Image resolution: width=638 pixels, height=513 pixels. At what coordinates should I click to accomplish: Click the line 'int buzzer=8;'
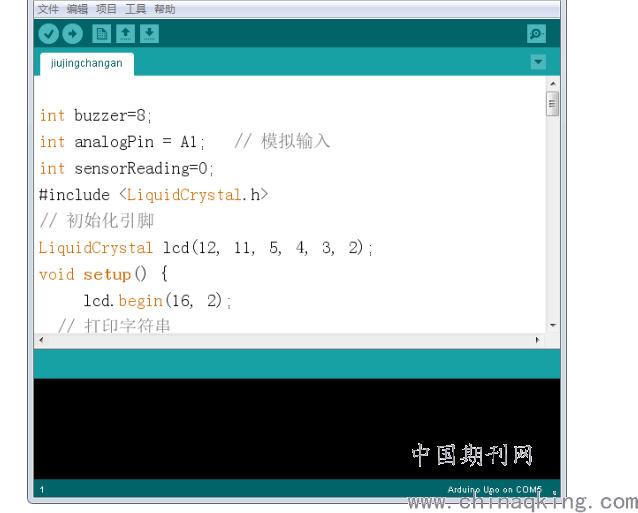pyautogui.click(x=96, y=116)
